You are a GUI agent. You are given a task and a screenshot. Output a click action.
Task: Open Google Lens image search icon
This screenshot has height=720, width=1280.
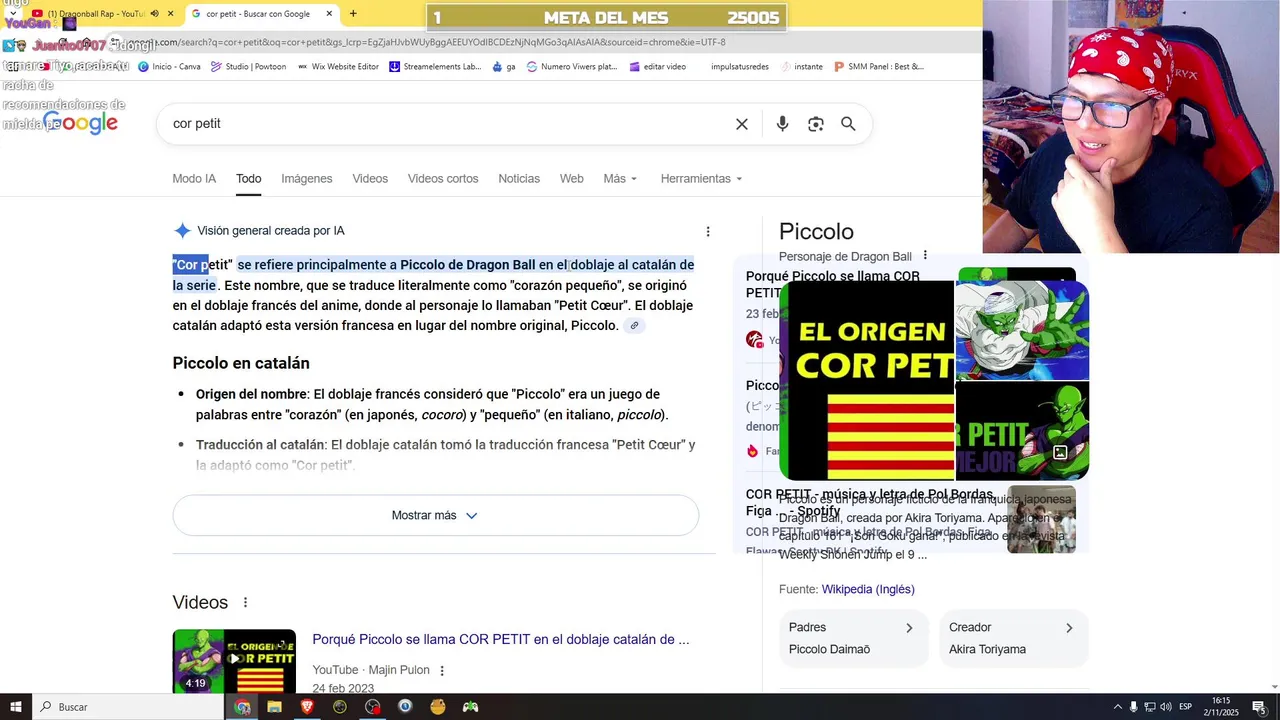point(816,124)
